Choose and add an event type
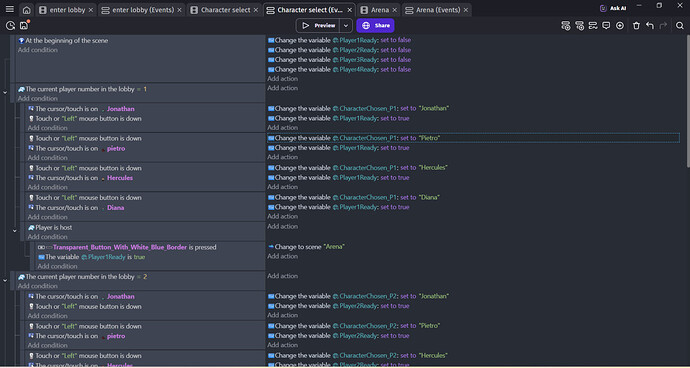690x368 pixels. (620, 26)
